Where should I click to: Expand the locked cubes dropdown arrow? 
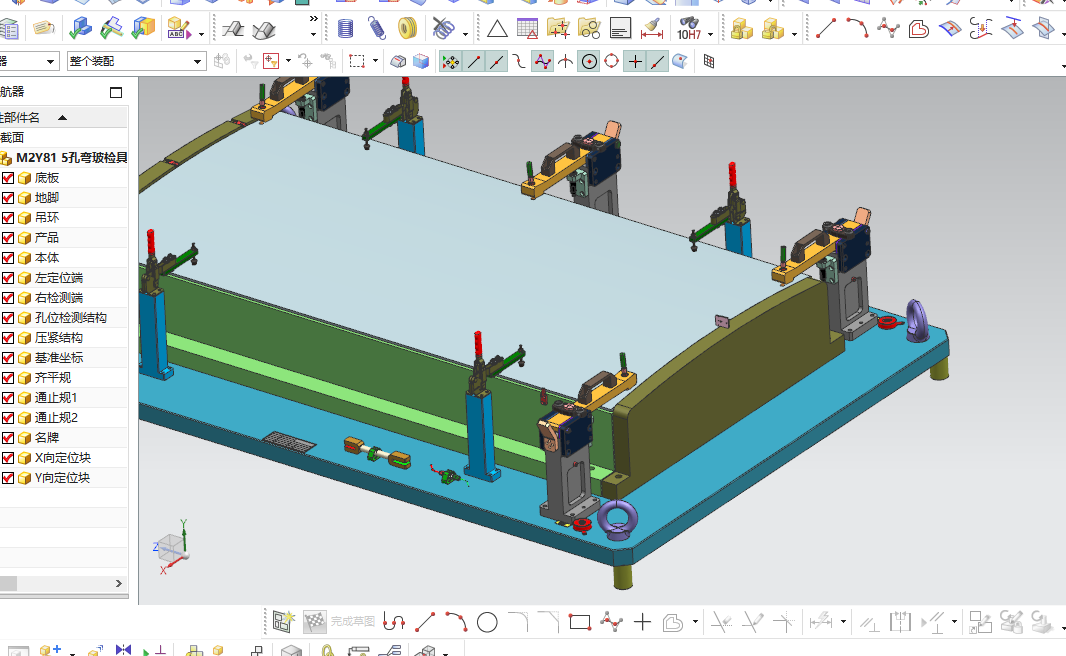pyautogui.click(x=794, y=34)
